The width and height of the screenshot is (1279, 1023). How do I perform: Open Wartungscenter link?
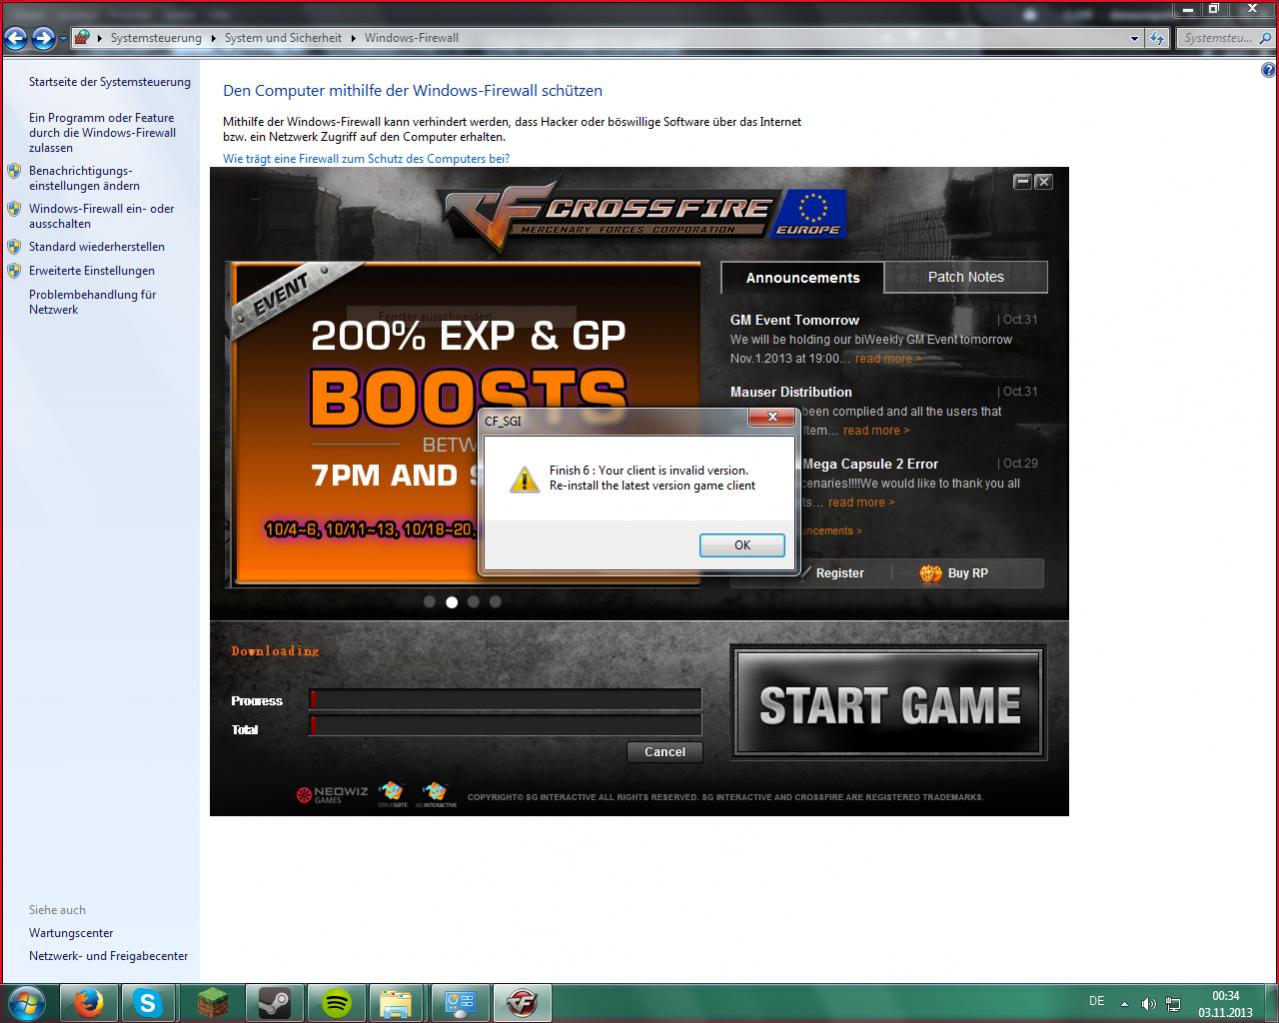[x=71, y=933]
